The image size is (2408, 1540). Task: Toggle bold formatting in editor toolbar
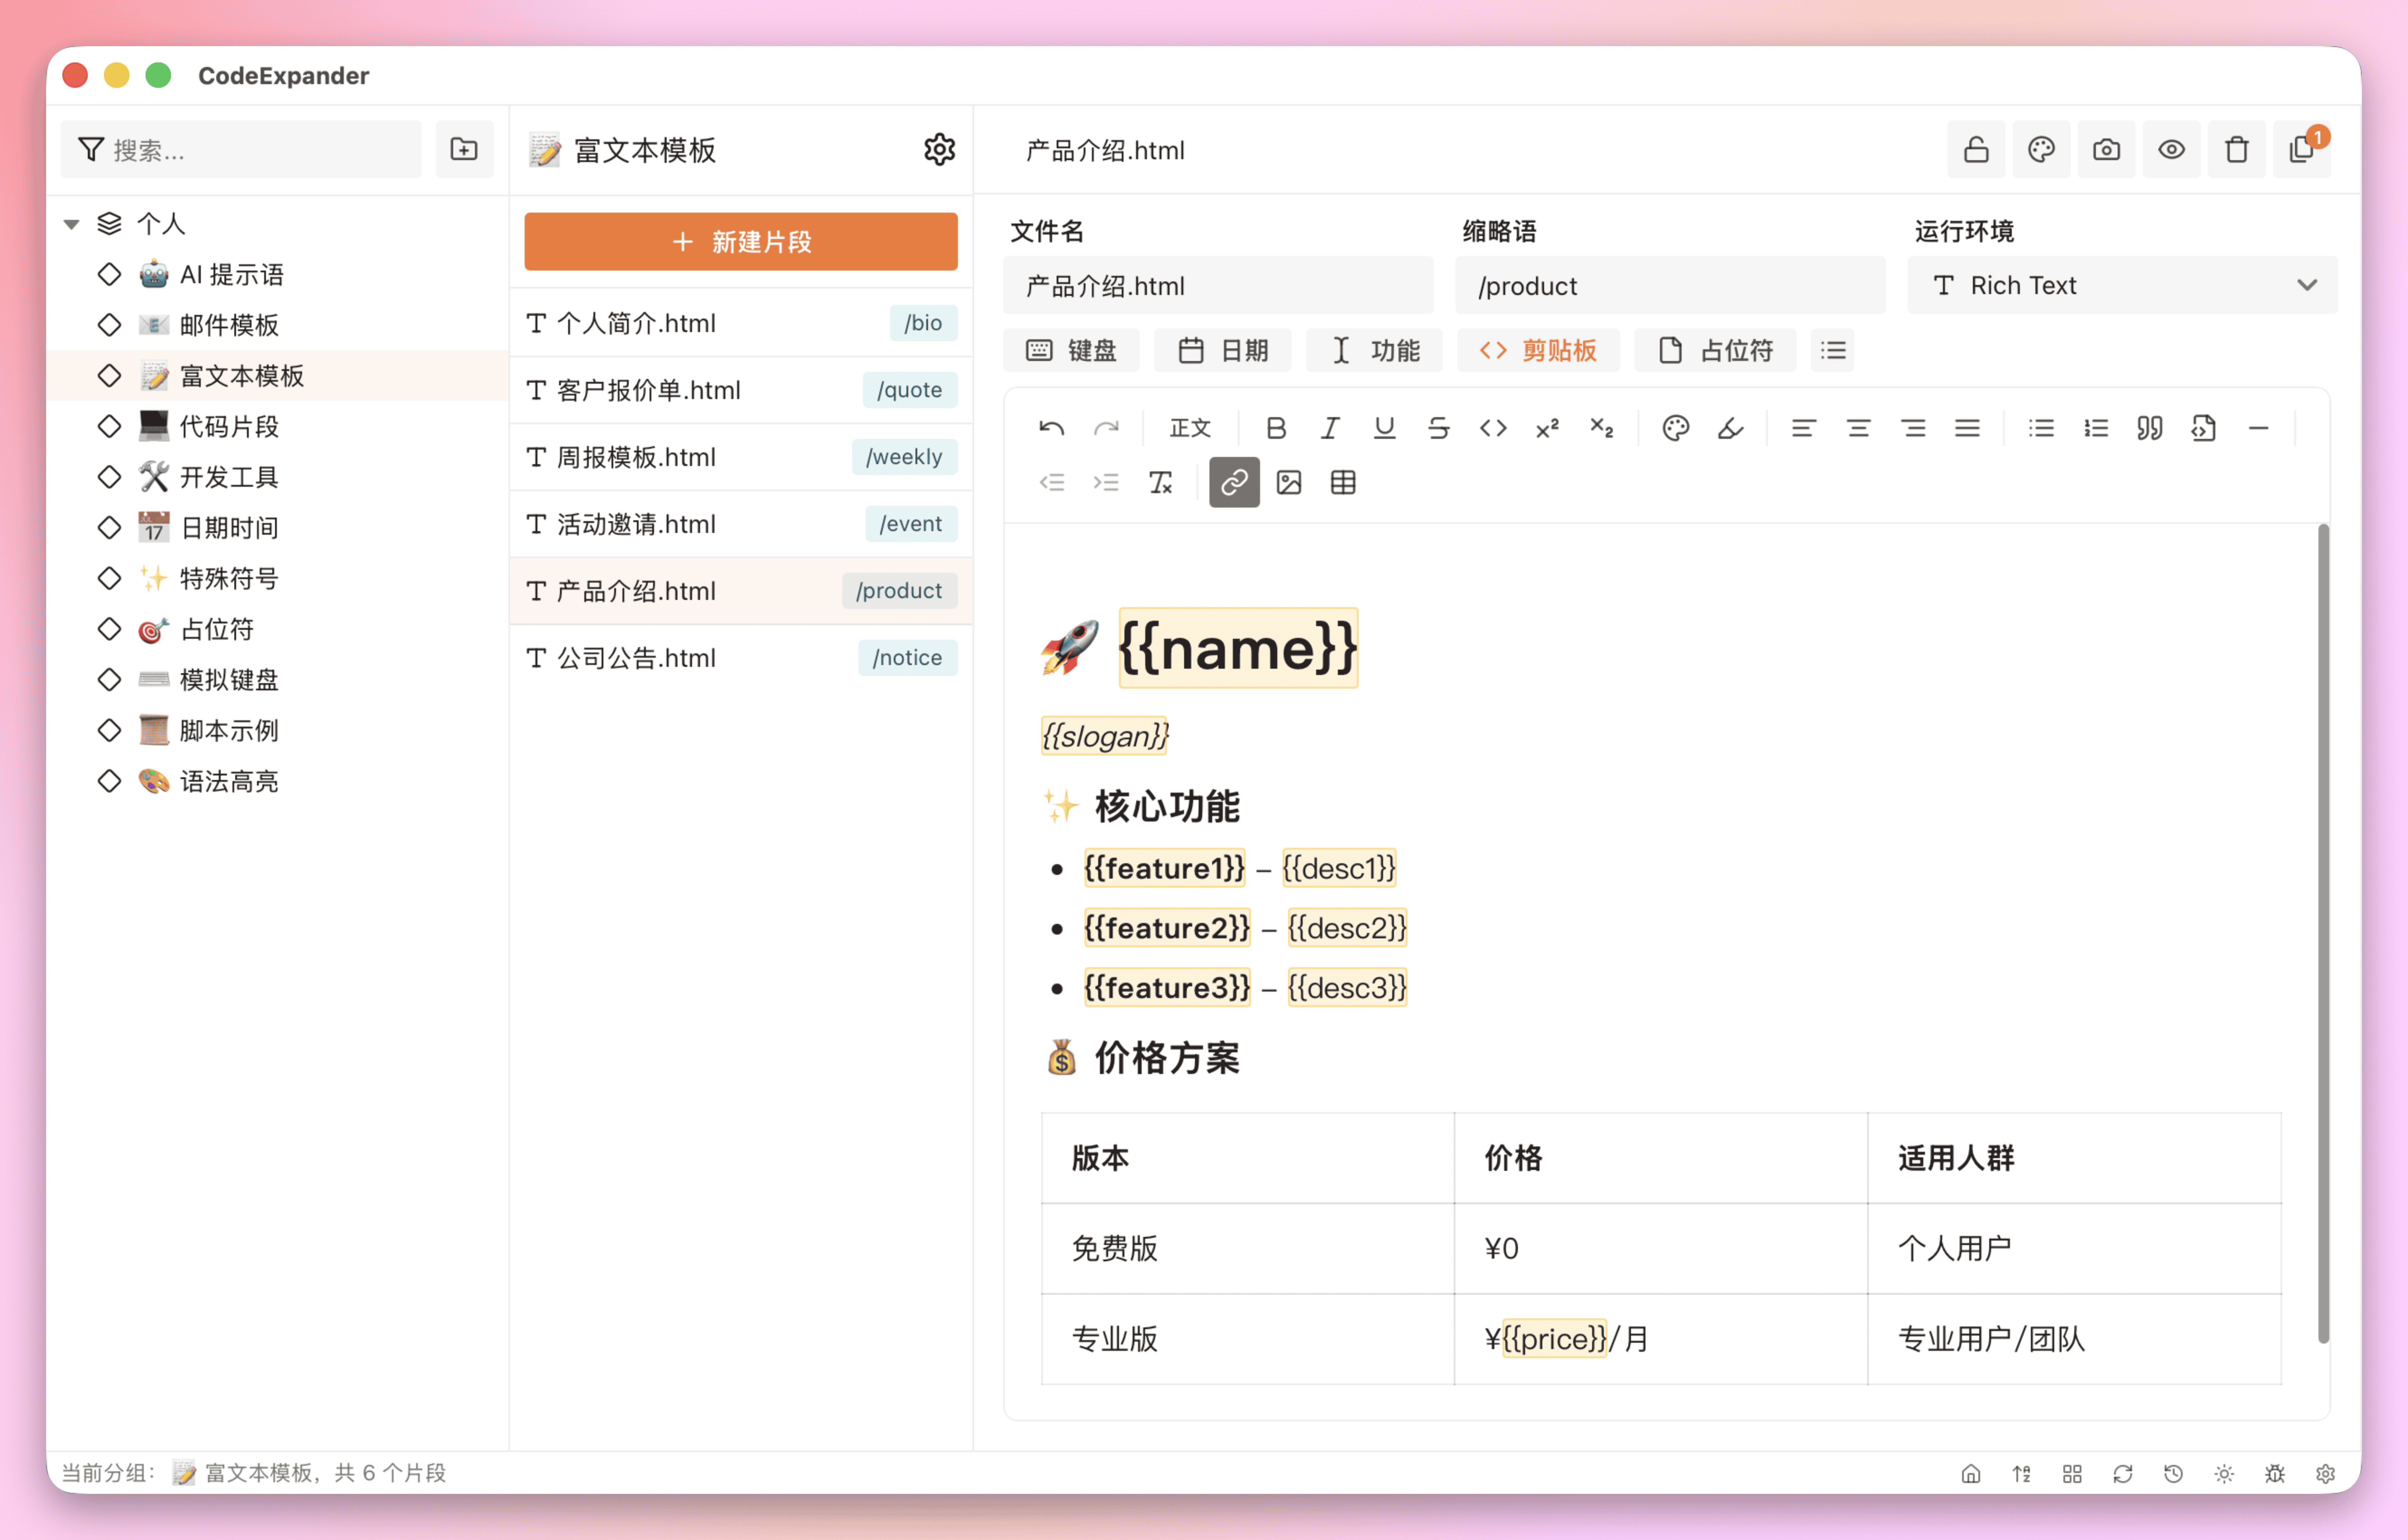click(1275, 428)
